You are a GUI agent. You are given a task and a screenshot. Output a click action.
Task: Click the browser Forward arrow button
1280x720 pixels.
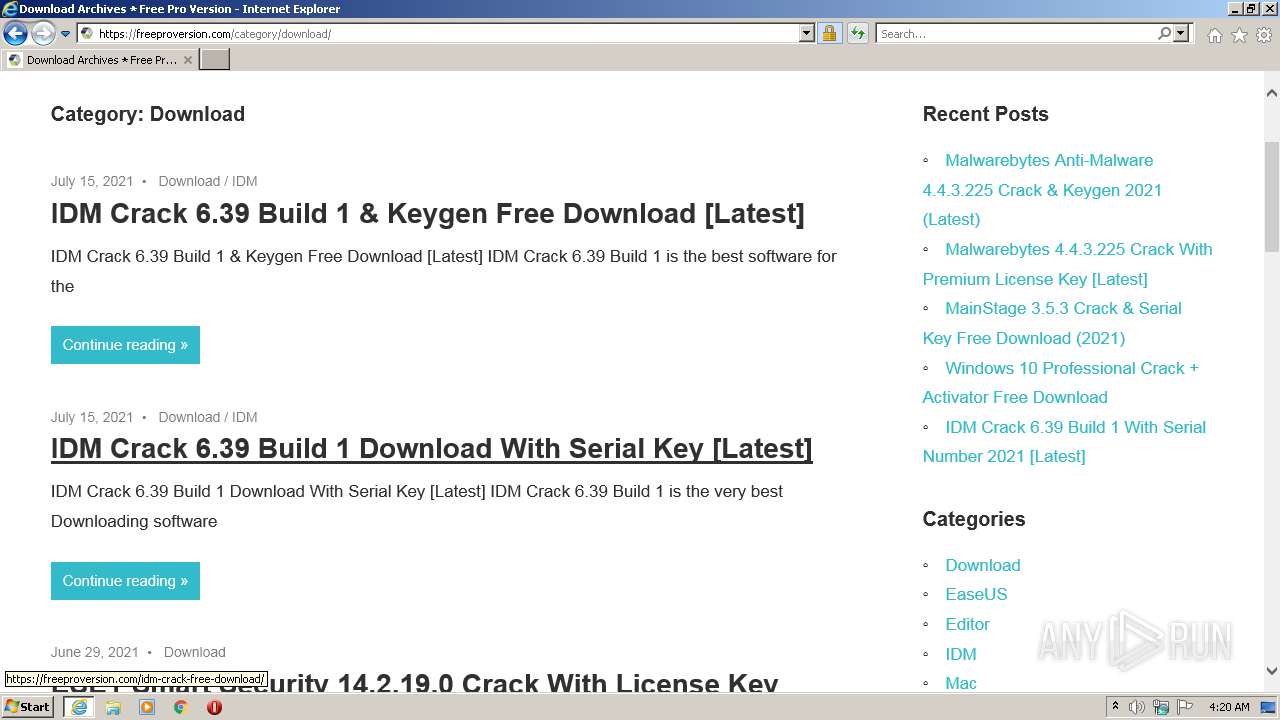pyautogui.click(x=42, y=34)
